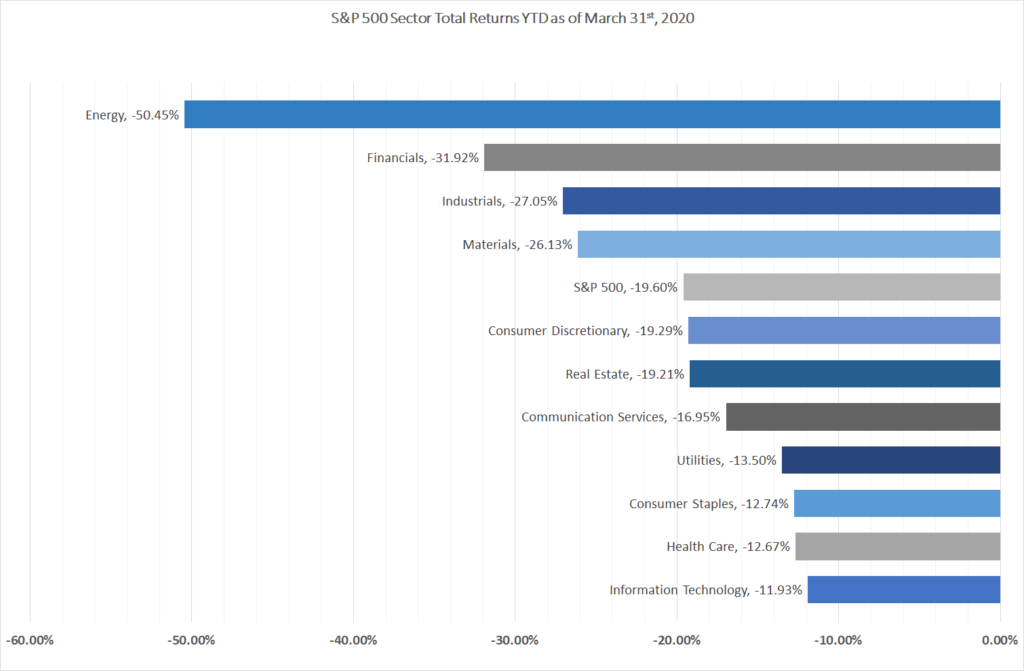Viewport: 1024px width, 671px height.
Task: Click the -30.00% axis tick label
Action: click(515, 640)
